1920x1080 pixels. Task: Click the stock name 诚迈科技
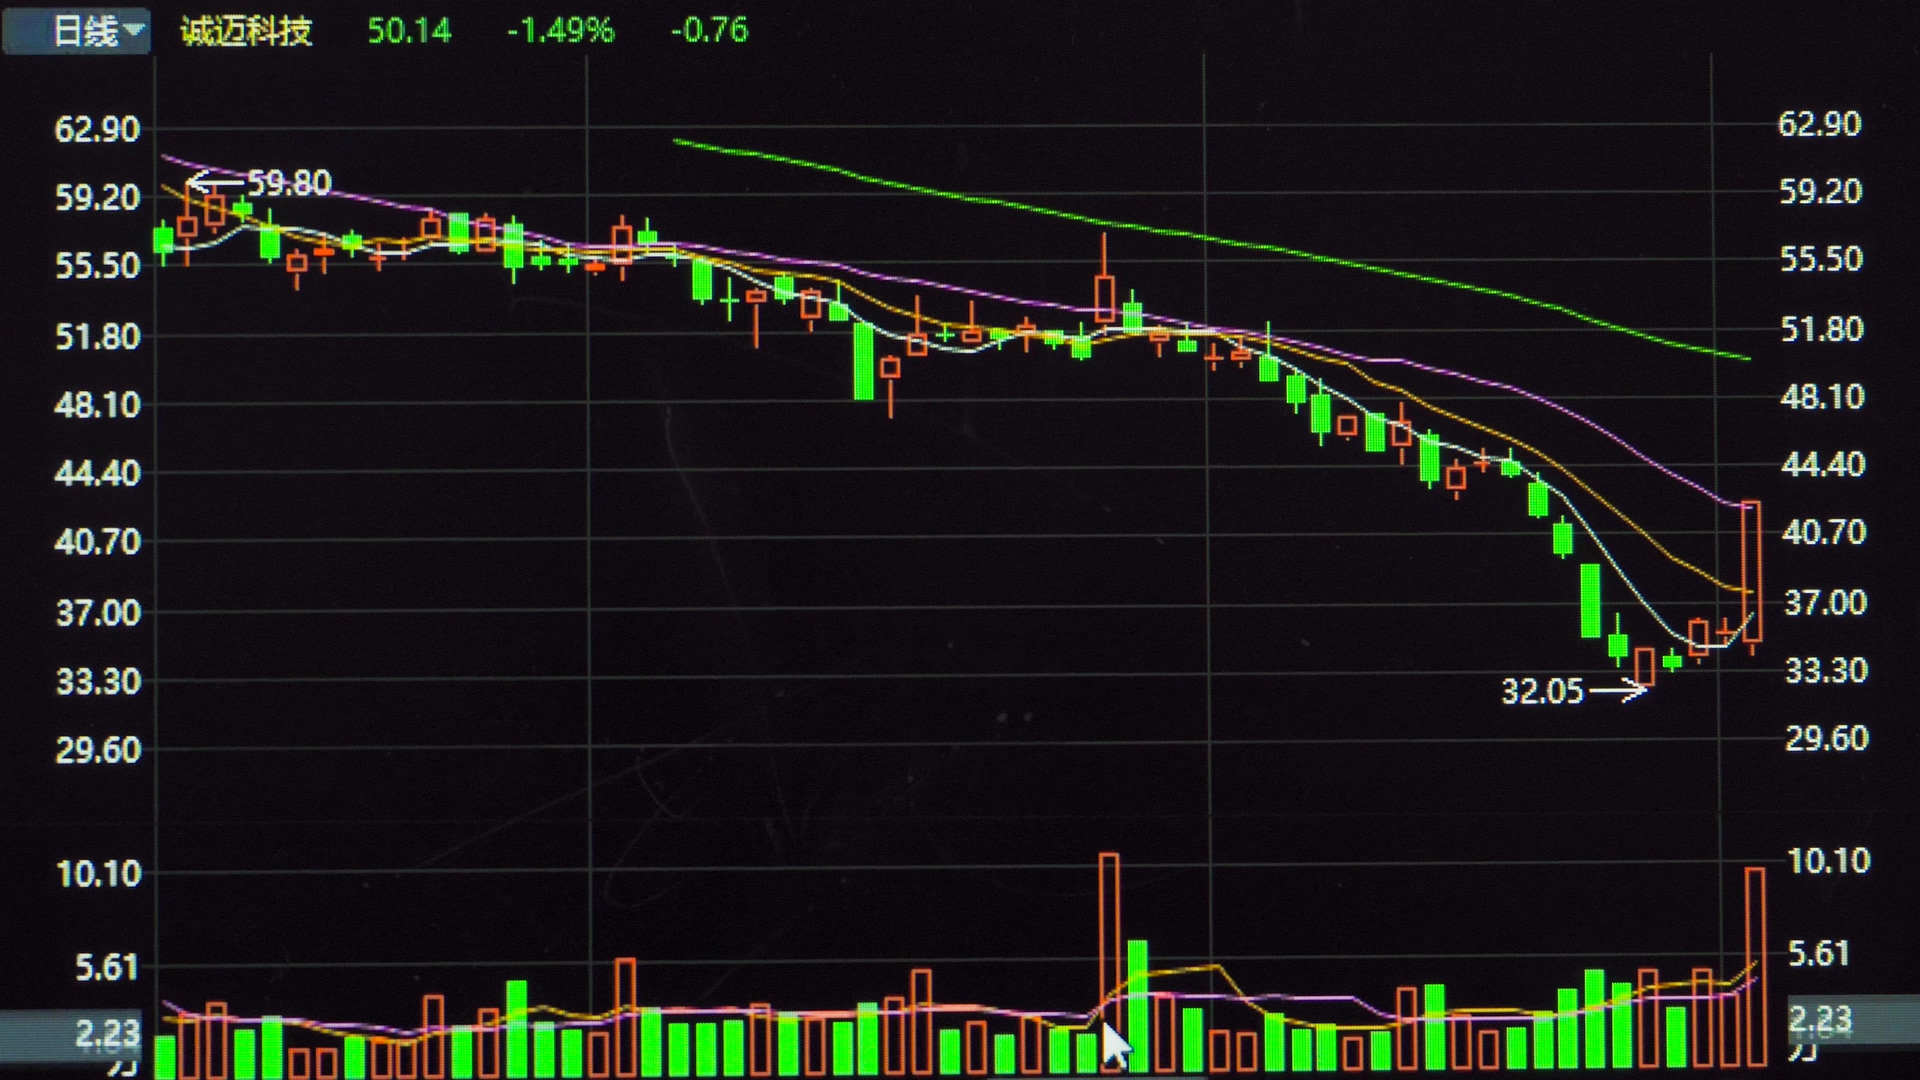point(246,31)
